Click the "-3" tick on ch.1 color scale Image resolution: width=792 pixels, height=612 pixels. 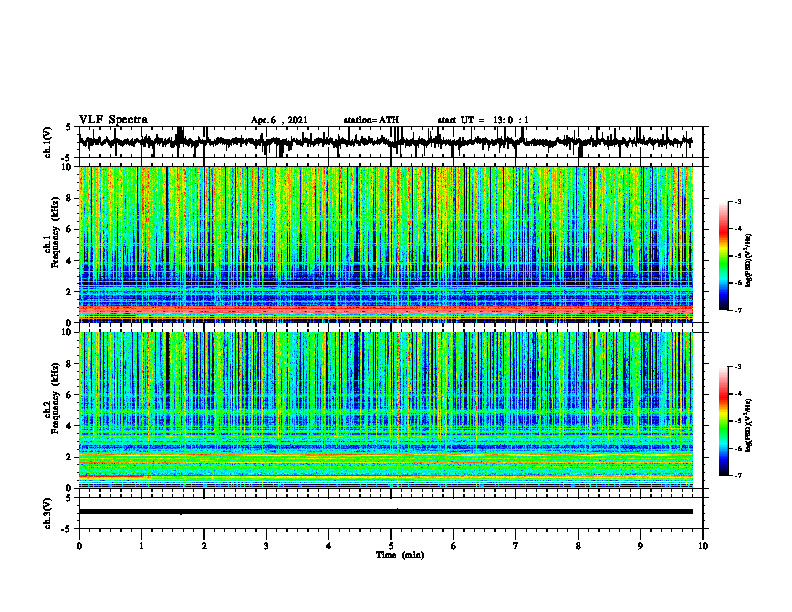pyautogui.click(x=738, y=201)
